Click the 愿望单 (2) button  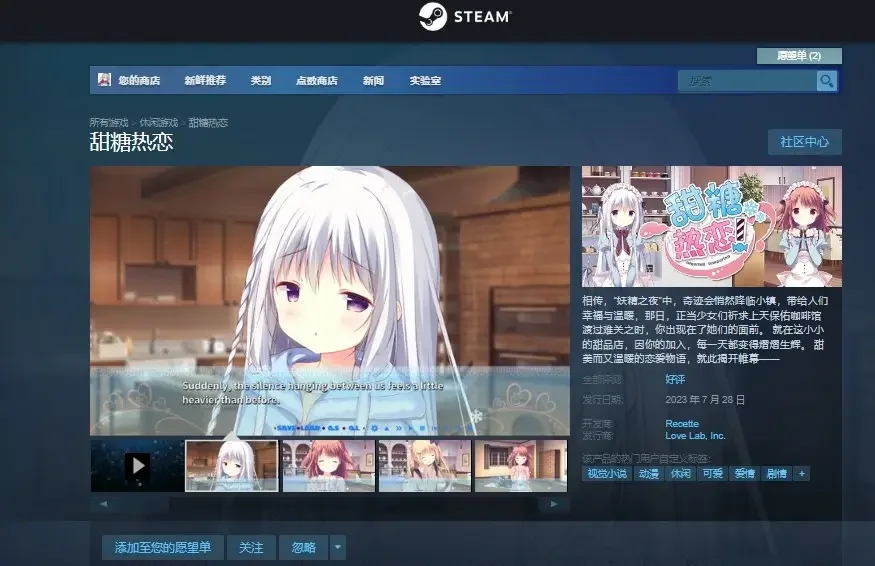pyautogui.click(x=799, y=56)
